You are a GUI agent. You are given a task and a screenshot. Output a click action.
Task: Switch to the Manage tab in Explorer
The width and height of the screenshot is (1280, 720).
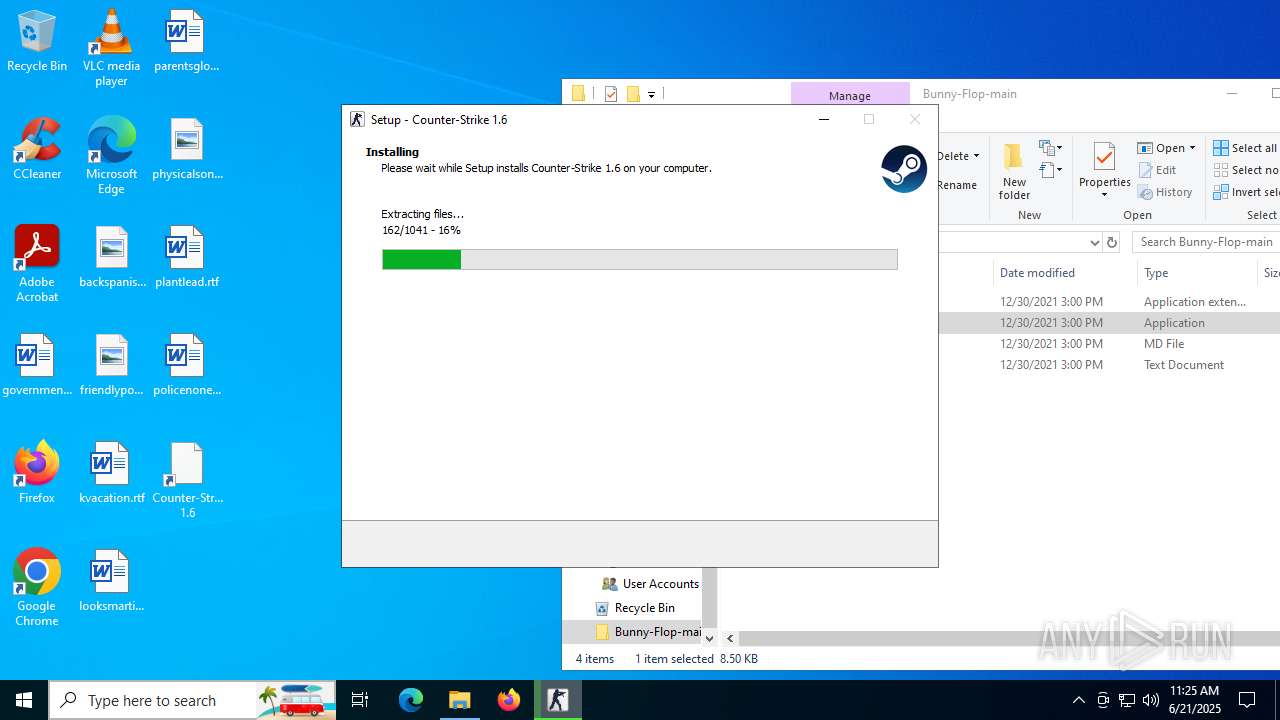click(849, 95)
